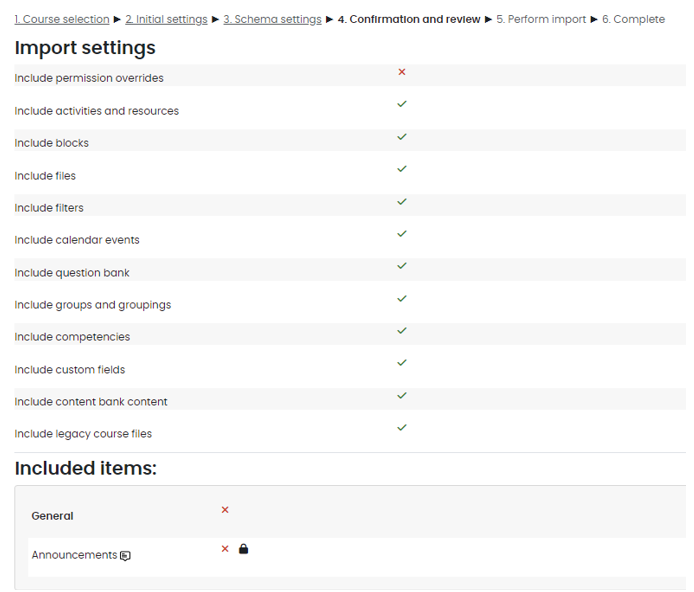Screen dimensions: 694x592
Task: Click red cross next to General section
Action: point(225,510)
